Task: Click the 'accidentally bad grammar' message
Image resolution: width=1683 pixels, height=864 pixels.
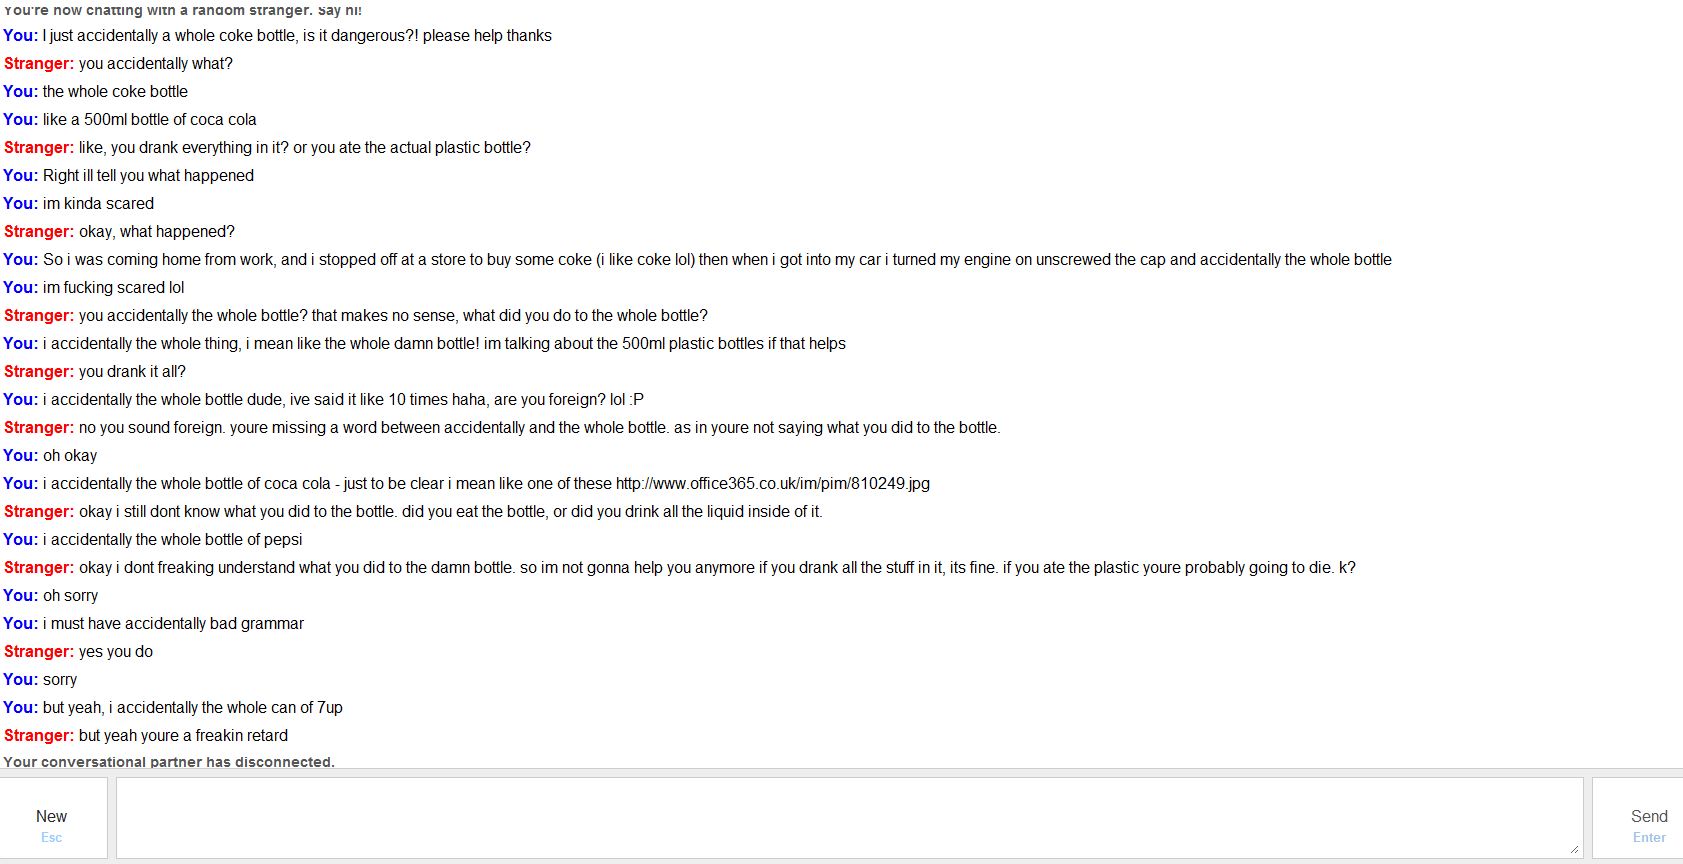Action: coord(173,624)
